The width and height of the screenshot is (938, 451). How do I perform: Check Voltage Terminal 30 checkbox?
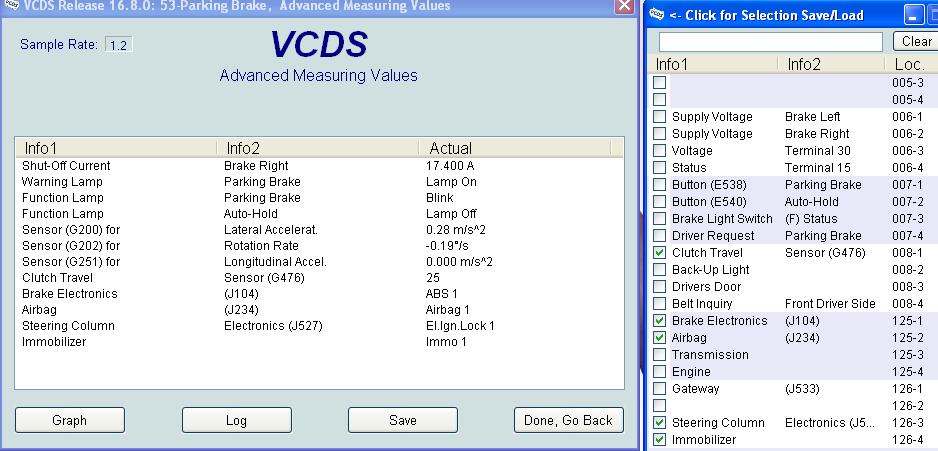click(659, 151)
